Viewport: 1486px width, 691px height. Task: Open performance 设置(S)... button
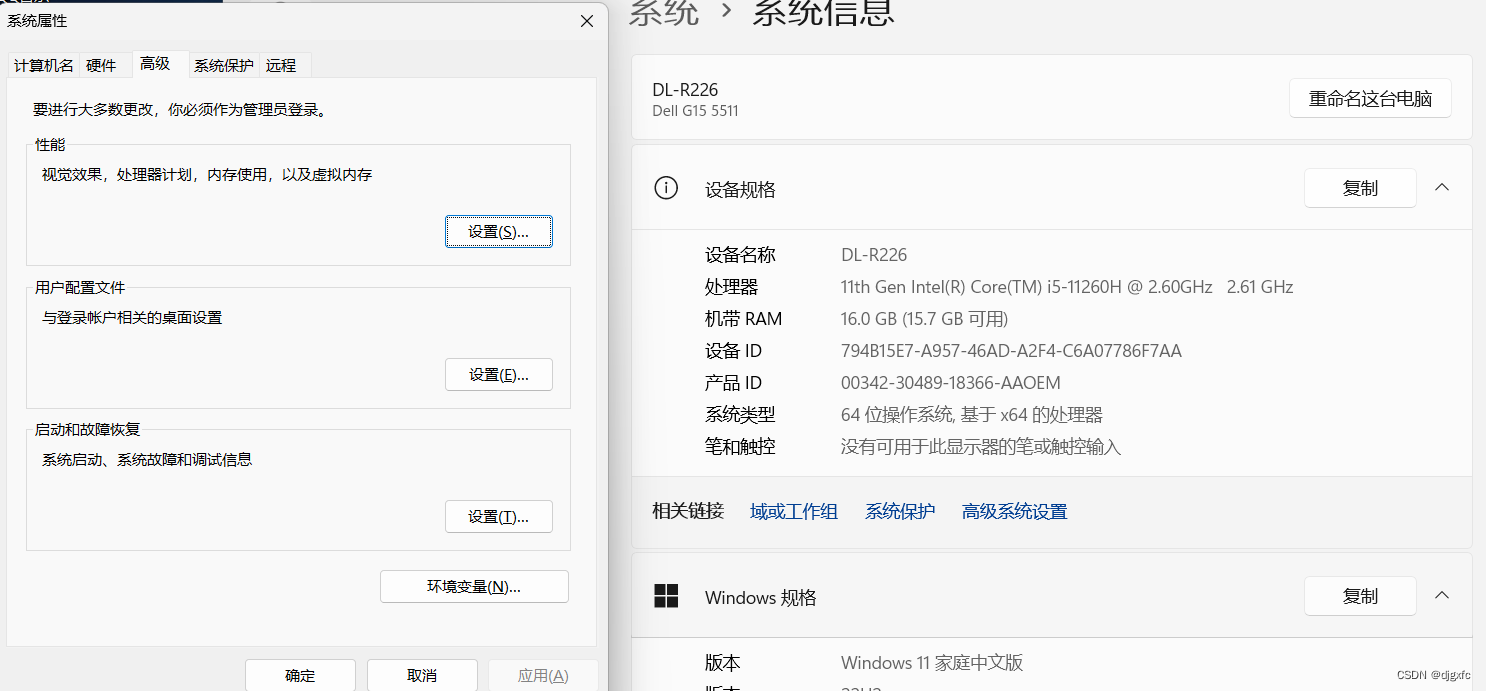point(498,231)
